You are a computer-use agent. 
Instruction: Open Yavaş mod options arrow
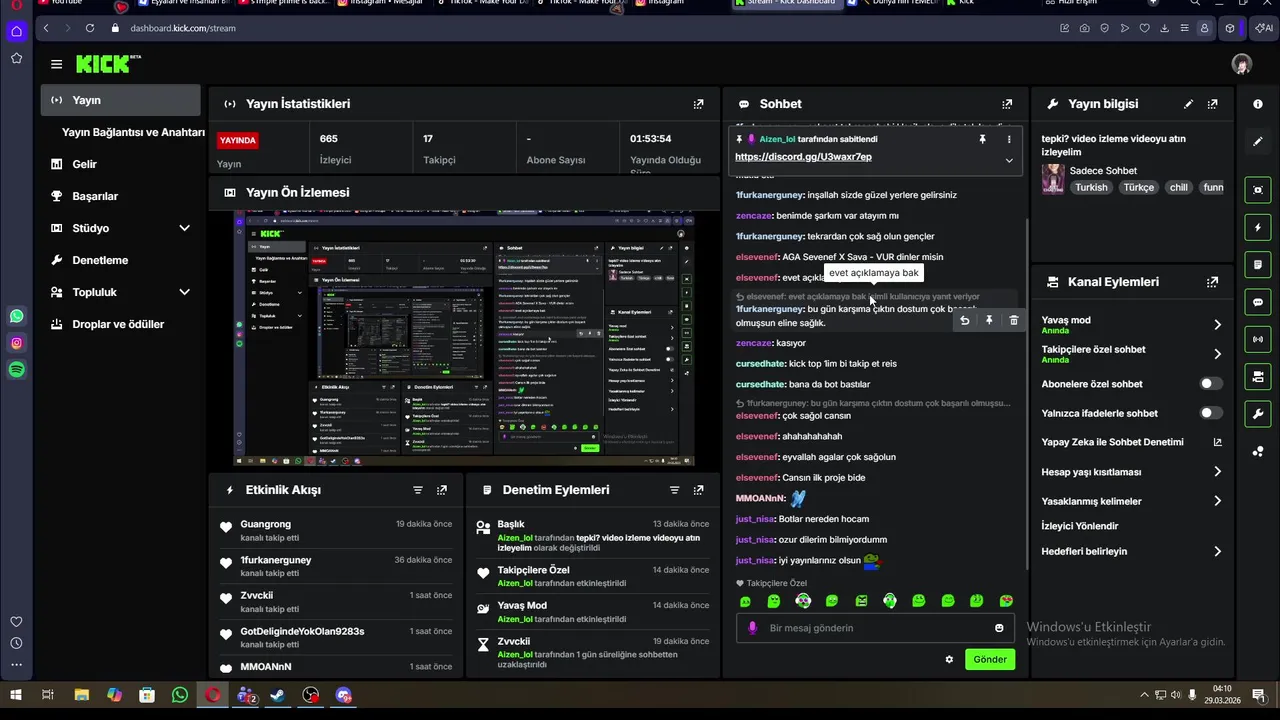click(x=1217, y=325)
